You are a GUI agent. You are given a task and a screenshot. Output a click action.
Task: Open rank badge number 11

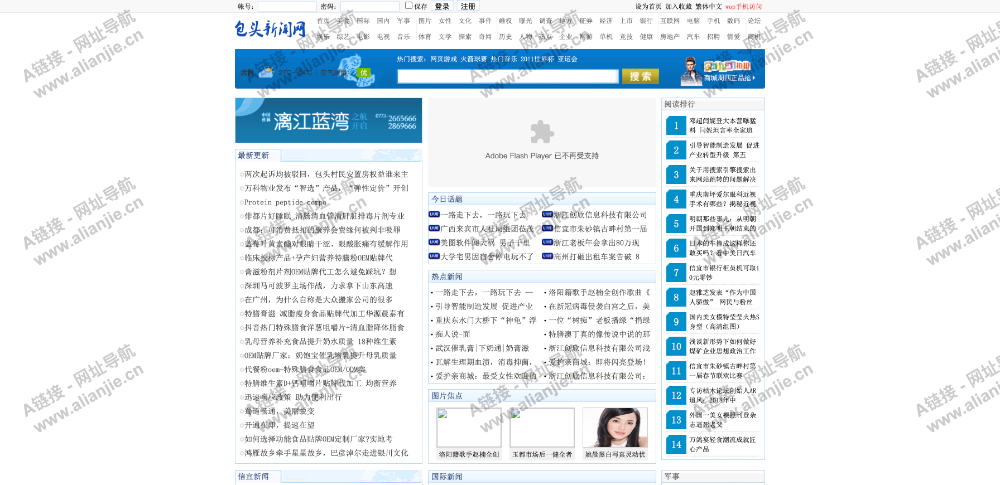[675, 371]
